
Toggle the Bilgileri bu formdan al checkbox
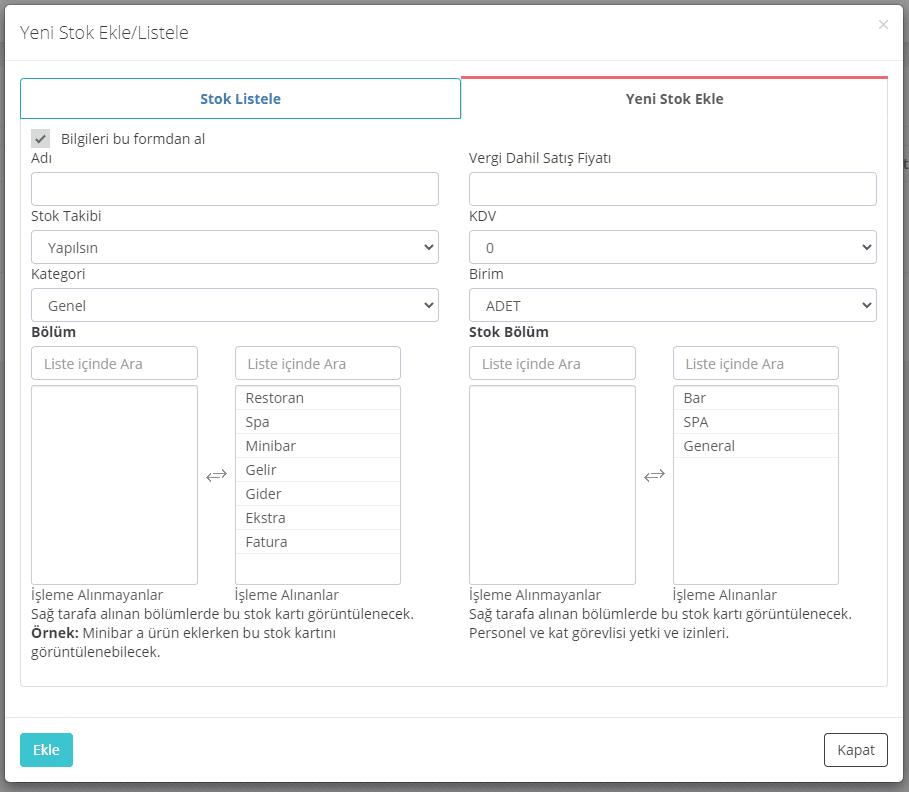41,139
